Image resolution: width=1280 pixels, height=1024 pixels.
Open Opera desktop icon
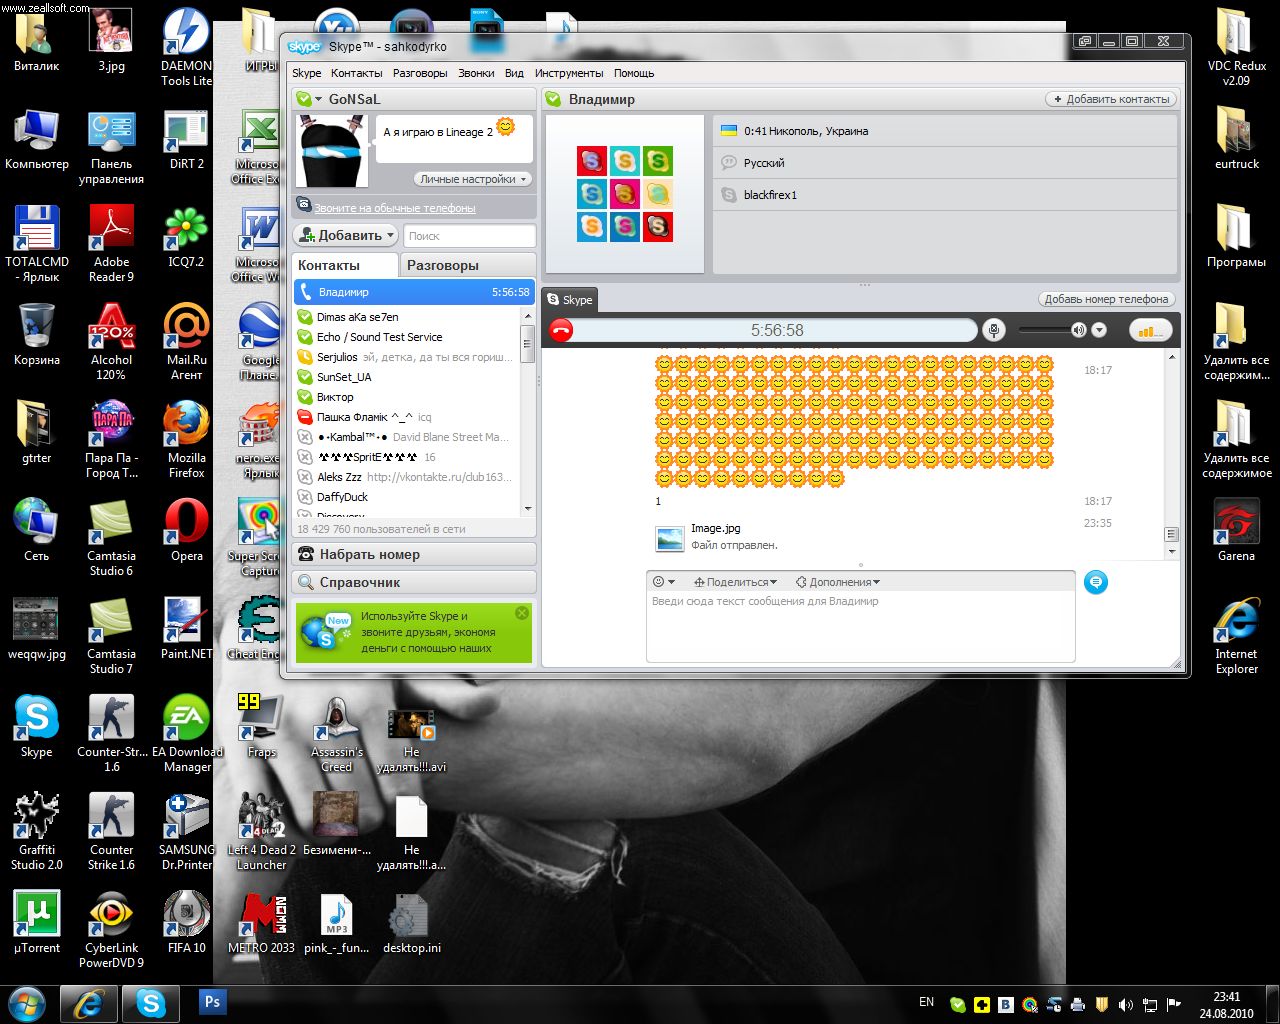(x=187, y=530)
